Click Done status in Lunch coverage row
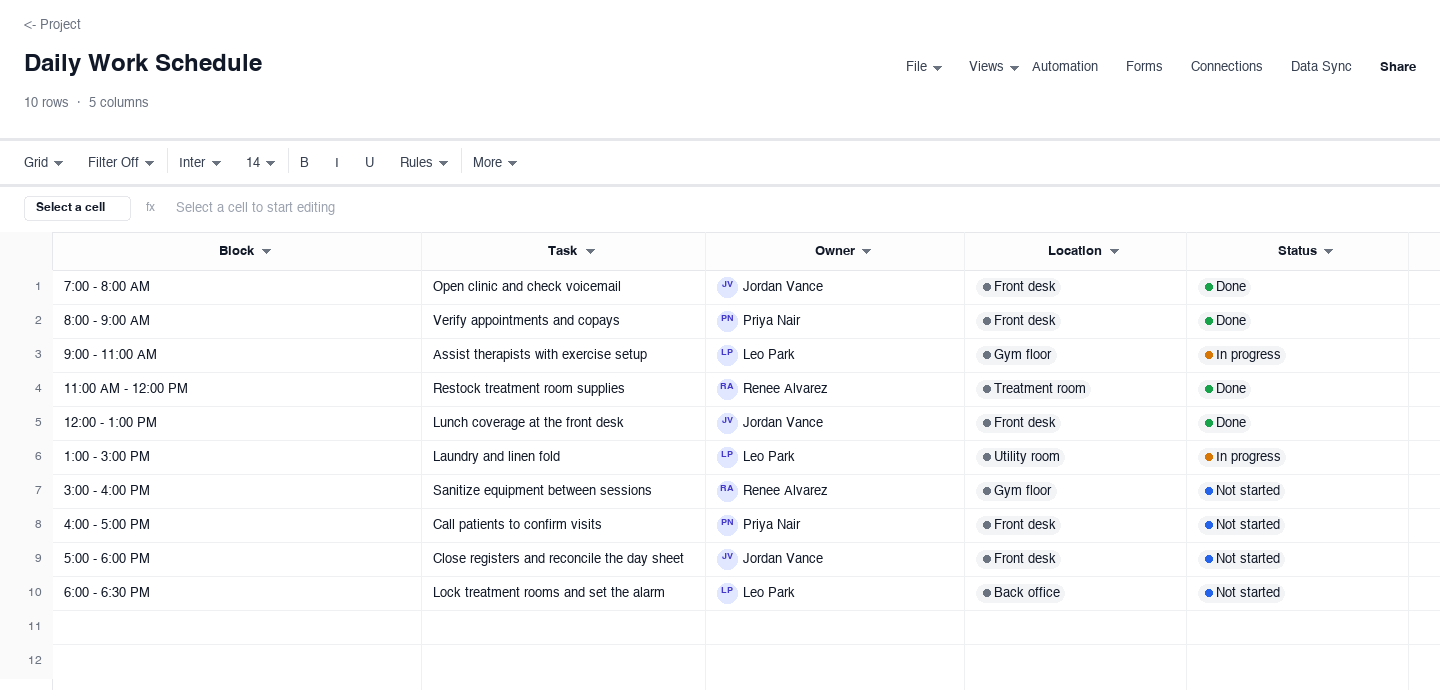 point(1225,423)
